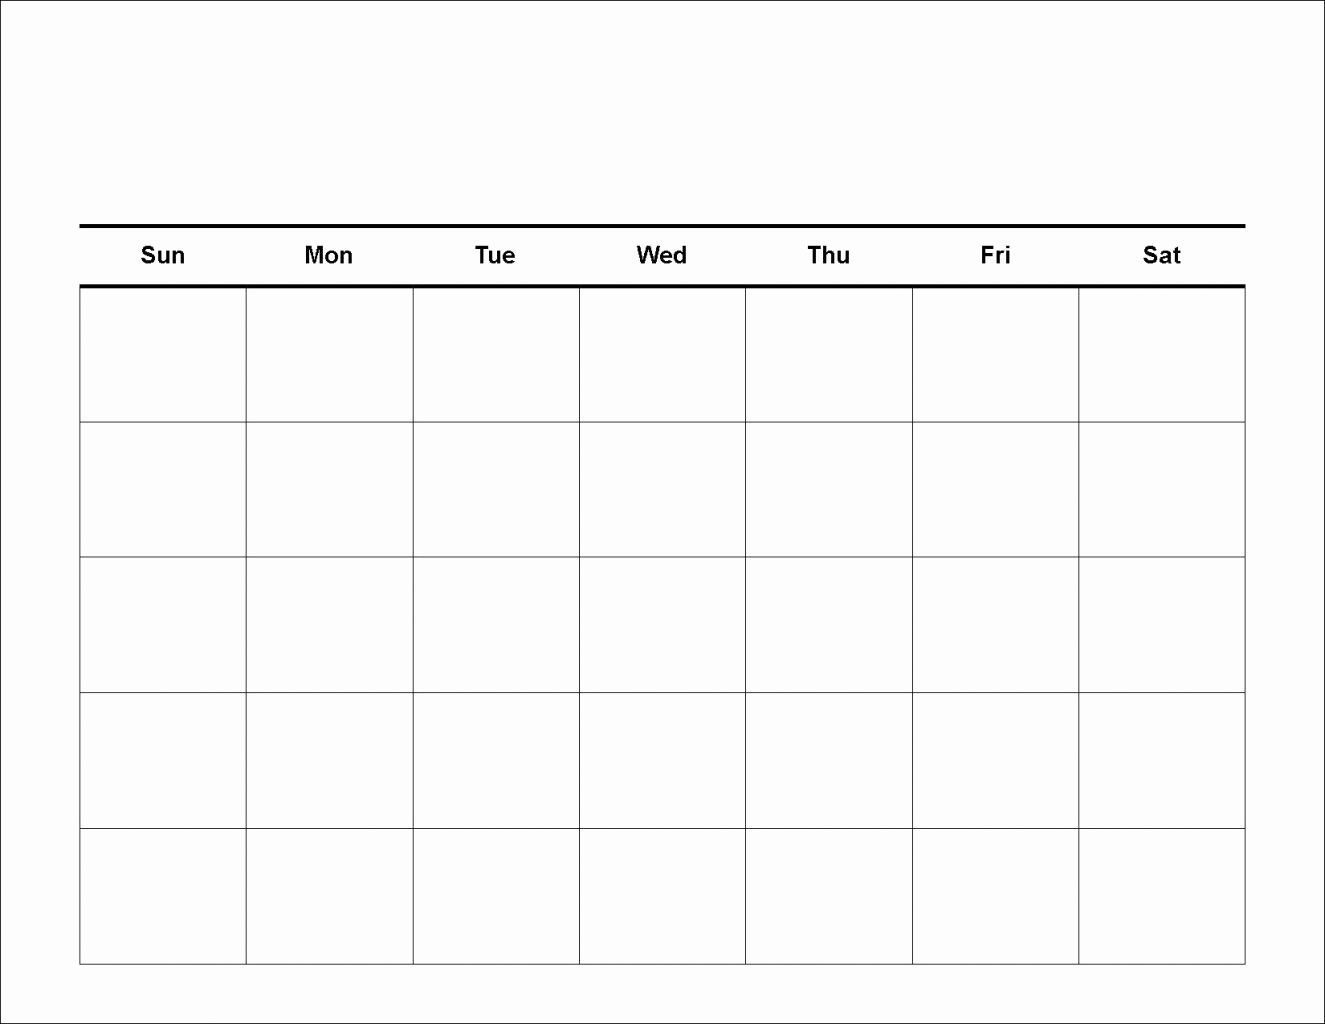
Task: Click the Tue column header
Action: click(495, 255)
